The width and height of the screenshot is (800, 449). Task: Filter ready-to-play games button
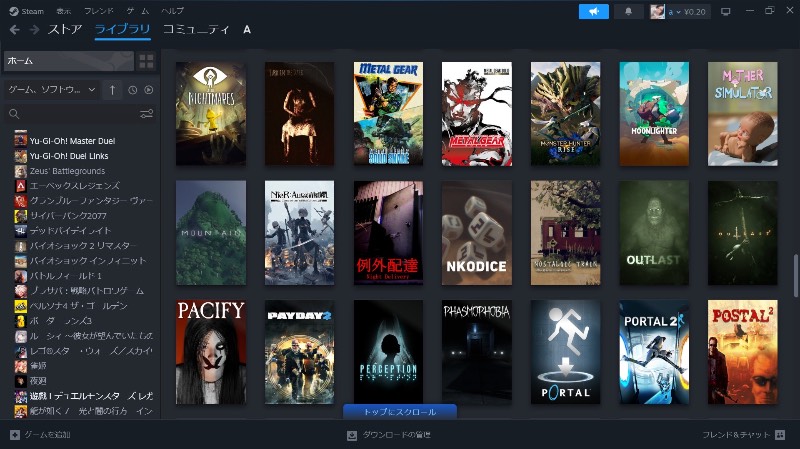pyautogui.click(x=148, y=90)
